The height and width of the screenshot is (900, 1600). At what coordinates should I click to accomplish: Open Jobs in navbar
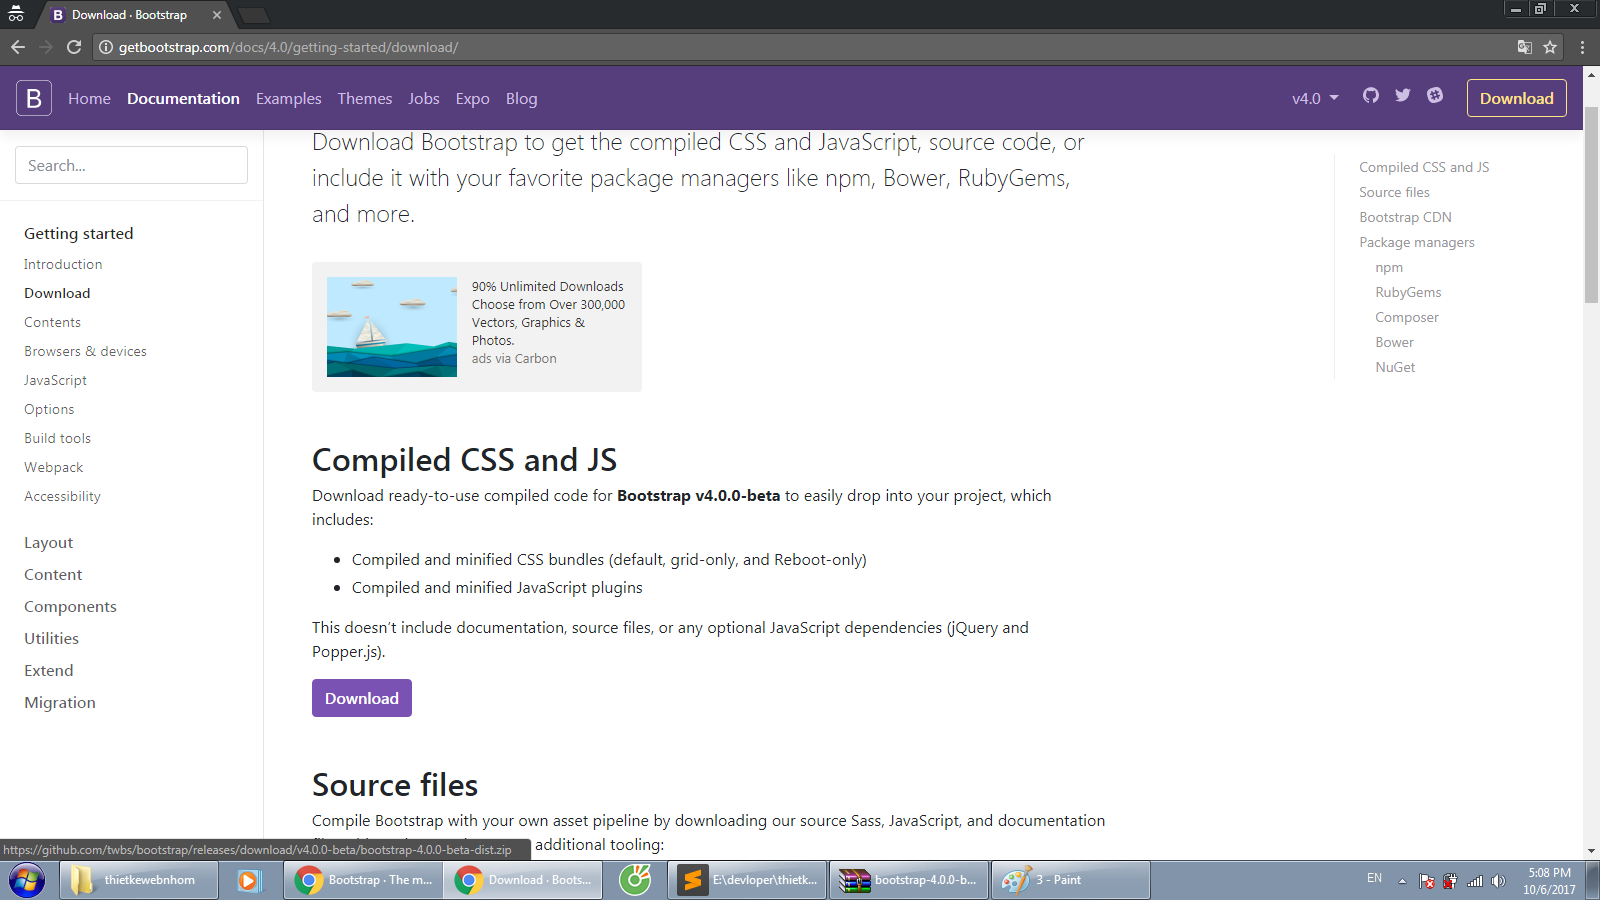(x=424, y=98)
